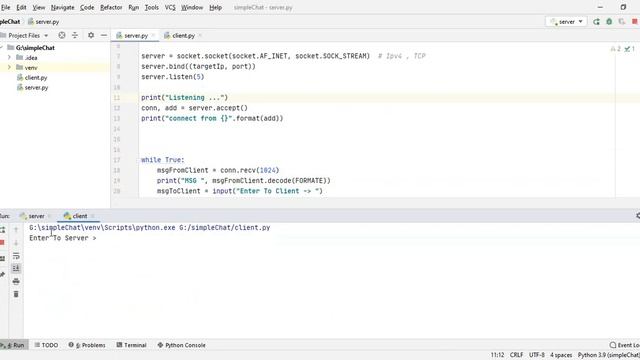Show the warnings inspection indicator

tap(616, 49)
